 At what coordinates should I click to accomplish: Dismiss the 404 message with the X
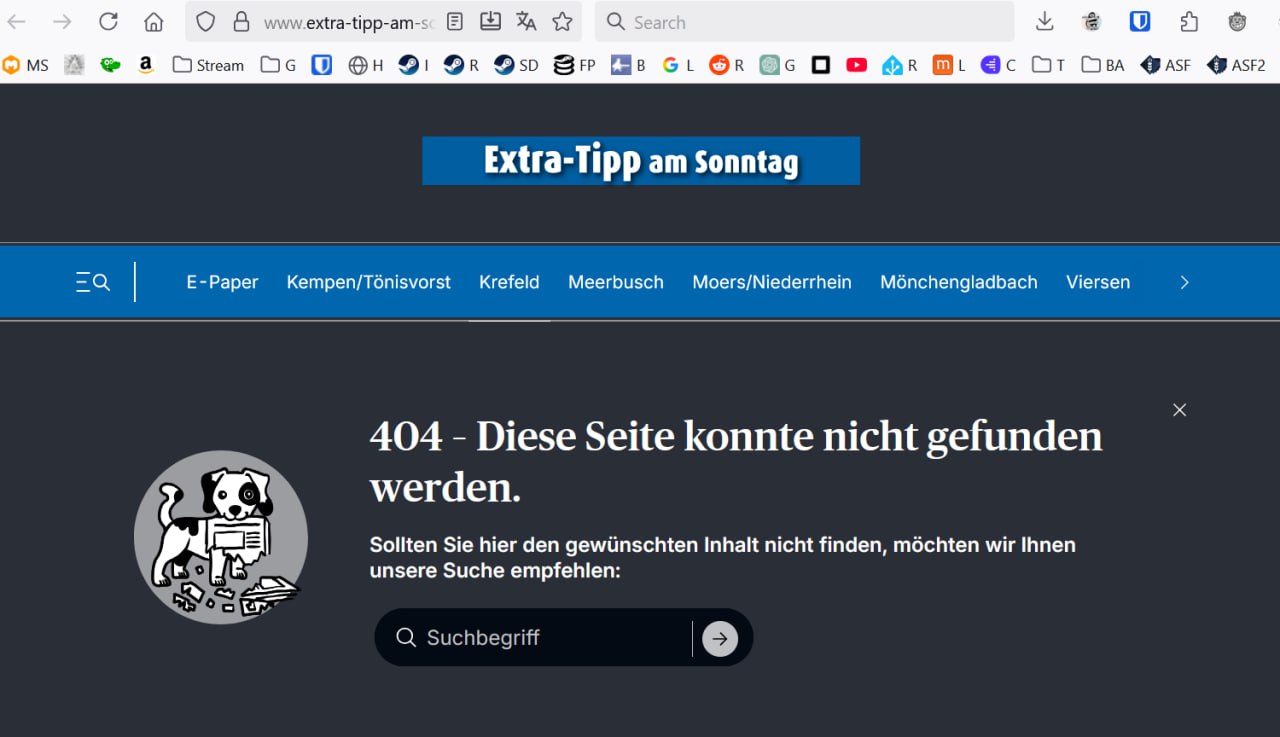point(1179,410)
